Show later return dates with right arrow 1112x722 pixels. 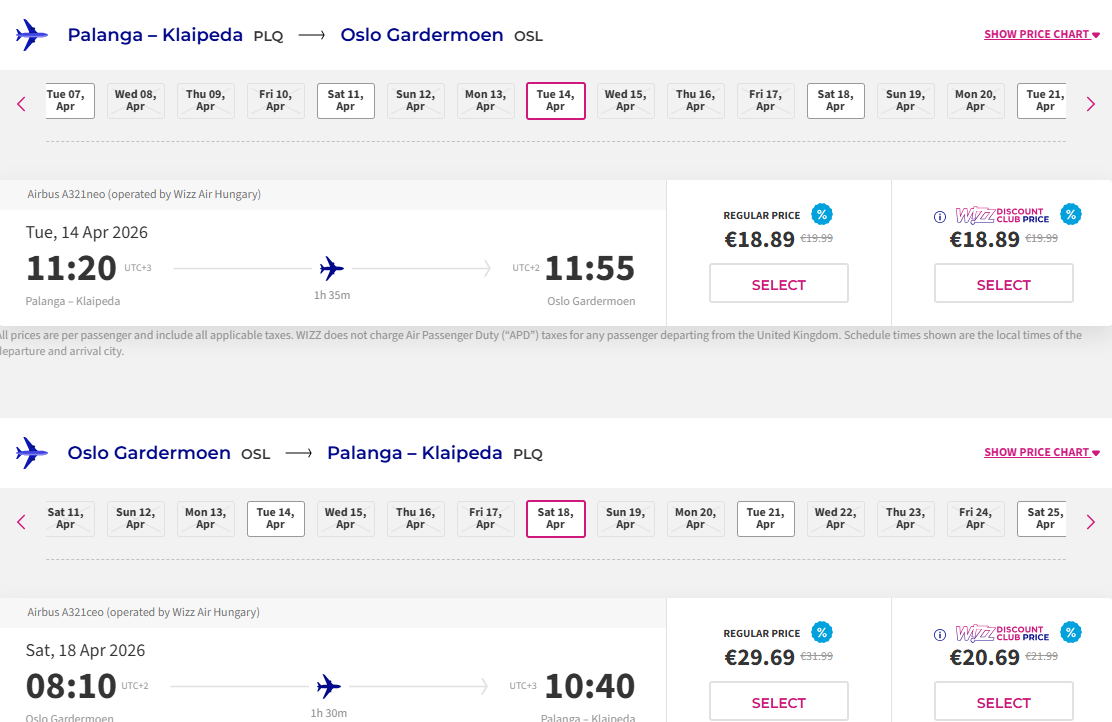point(1091,521)
